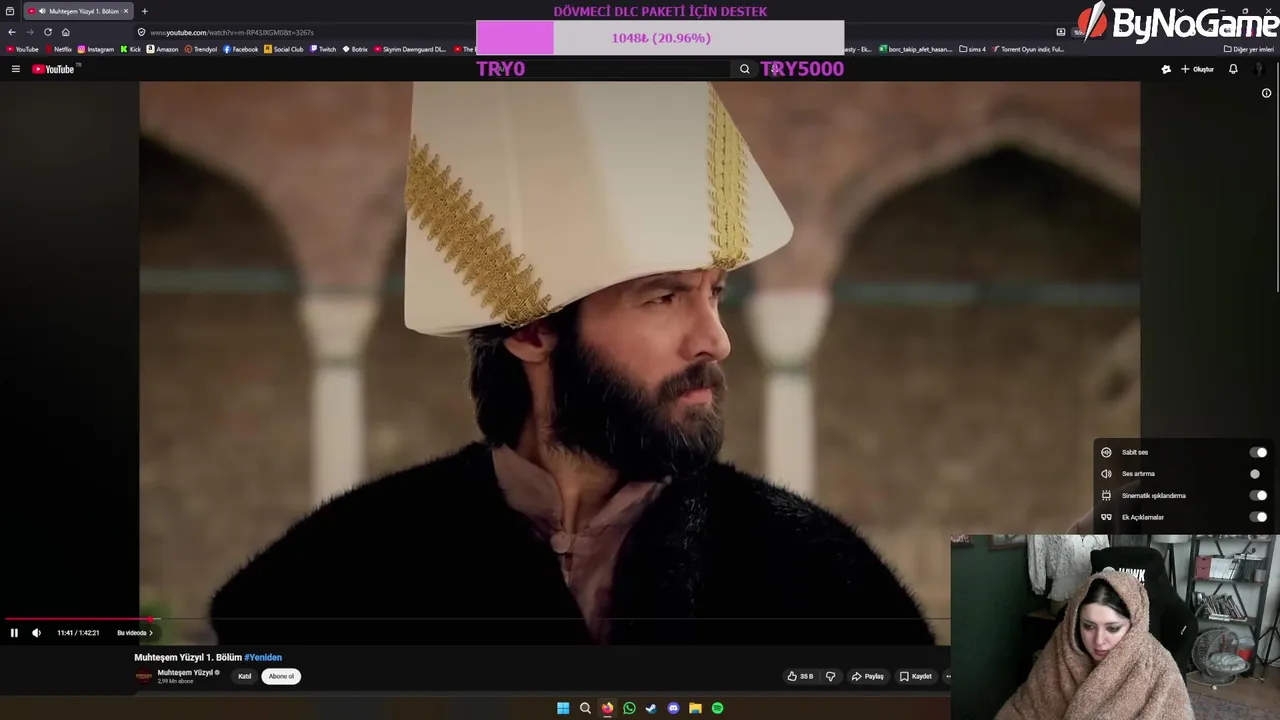Open File Explorer from the taskbar
The height and width of the screenshot is (720, 1280).
coord(695,708)
